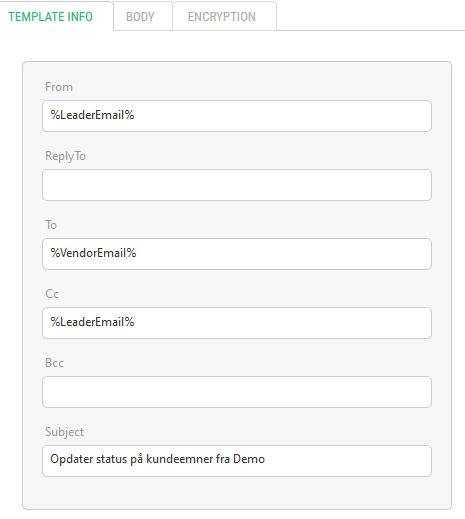465x519 pixels.
Task: Place cursor after %LeaderEmail% in Cc field
Action: tap(135, 322)
